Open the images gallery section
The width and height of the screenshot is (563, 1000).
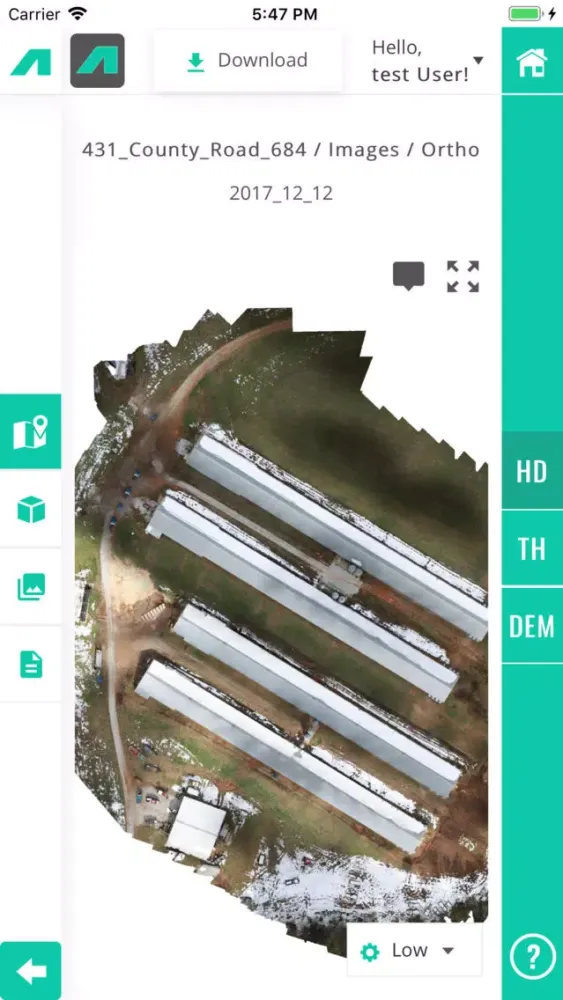[31, 587]
